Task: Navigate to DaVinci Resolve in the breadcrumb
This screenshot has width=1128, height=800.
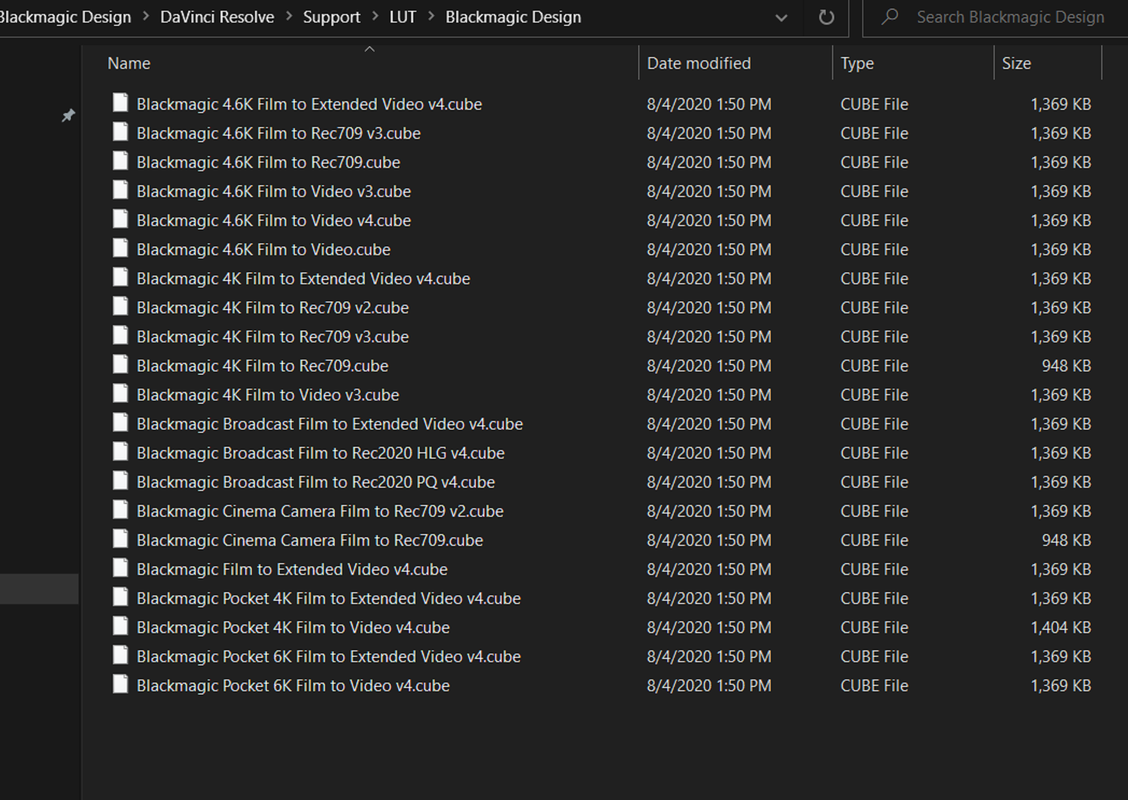Action: click(217, 17)
